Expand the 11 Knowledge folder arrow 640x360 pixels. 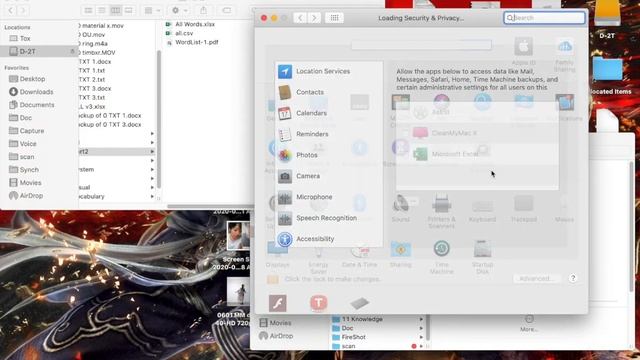click(x=421, y=319)
